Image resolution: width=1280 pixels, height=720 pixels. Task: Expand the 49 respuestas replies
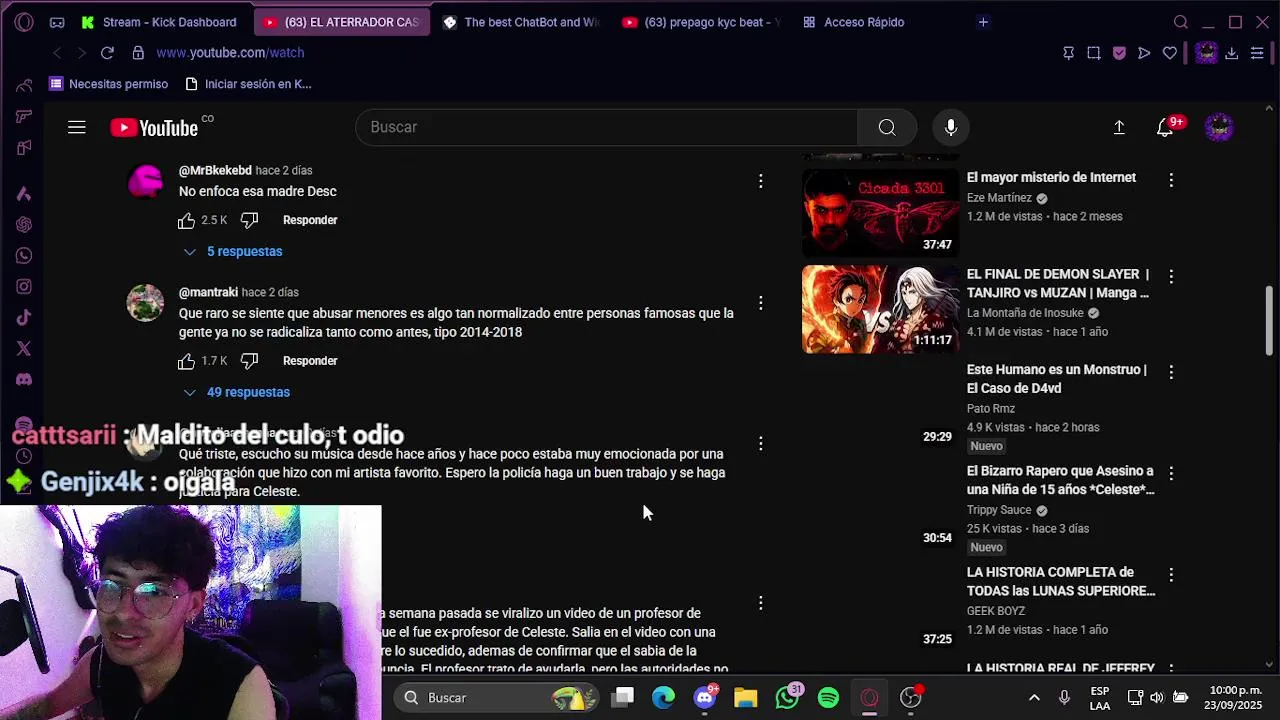click(x=238, y=393)
